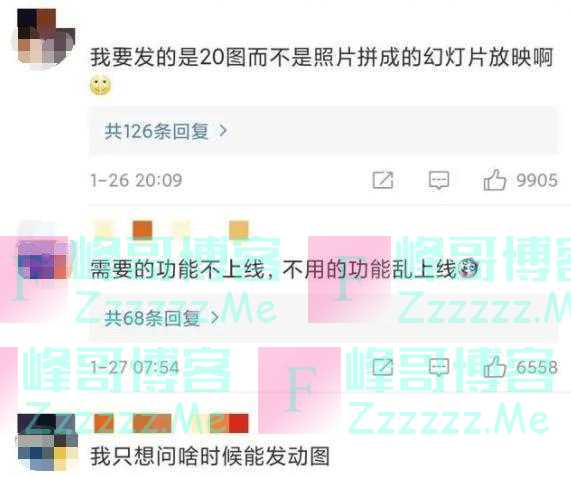The image size is (571, 477).
Task: Tap the share icon on the 1-27 07:54 comment
Action: pyautogui.click(x=383, y=367)
